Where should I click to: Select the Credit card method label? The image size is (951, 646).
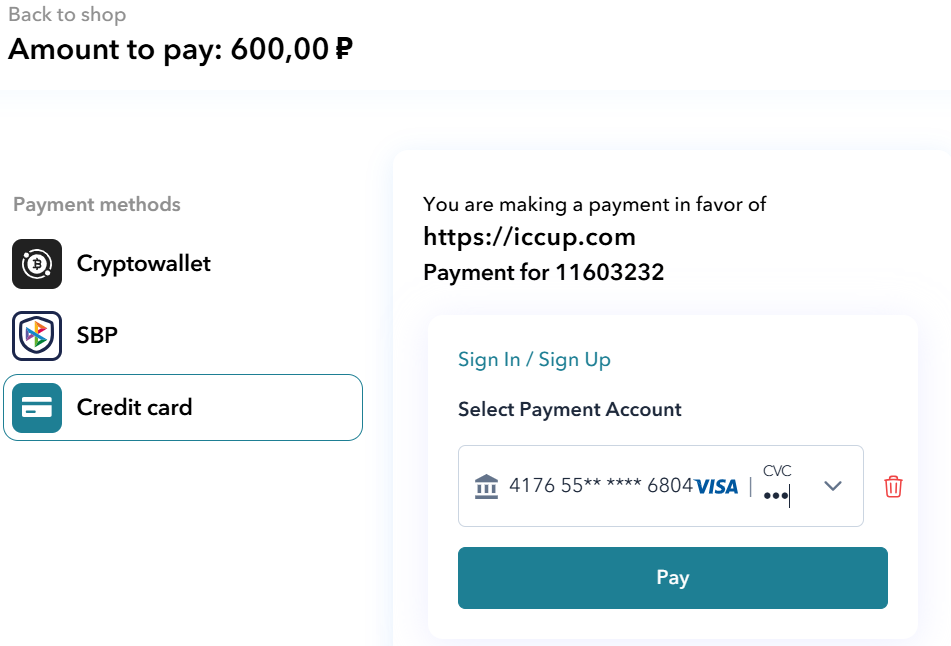click(134, 408)
